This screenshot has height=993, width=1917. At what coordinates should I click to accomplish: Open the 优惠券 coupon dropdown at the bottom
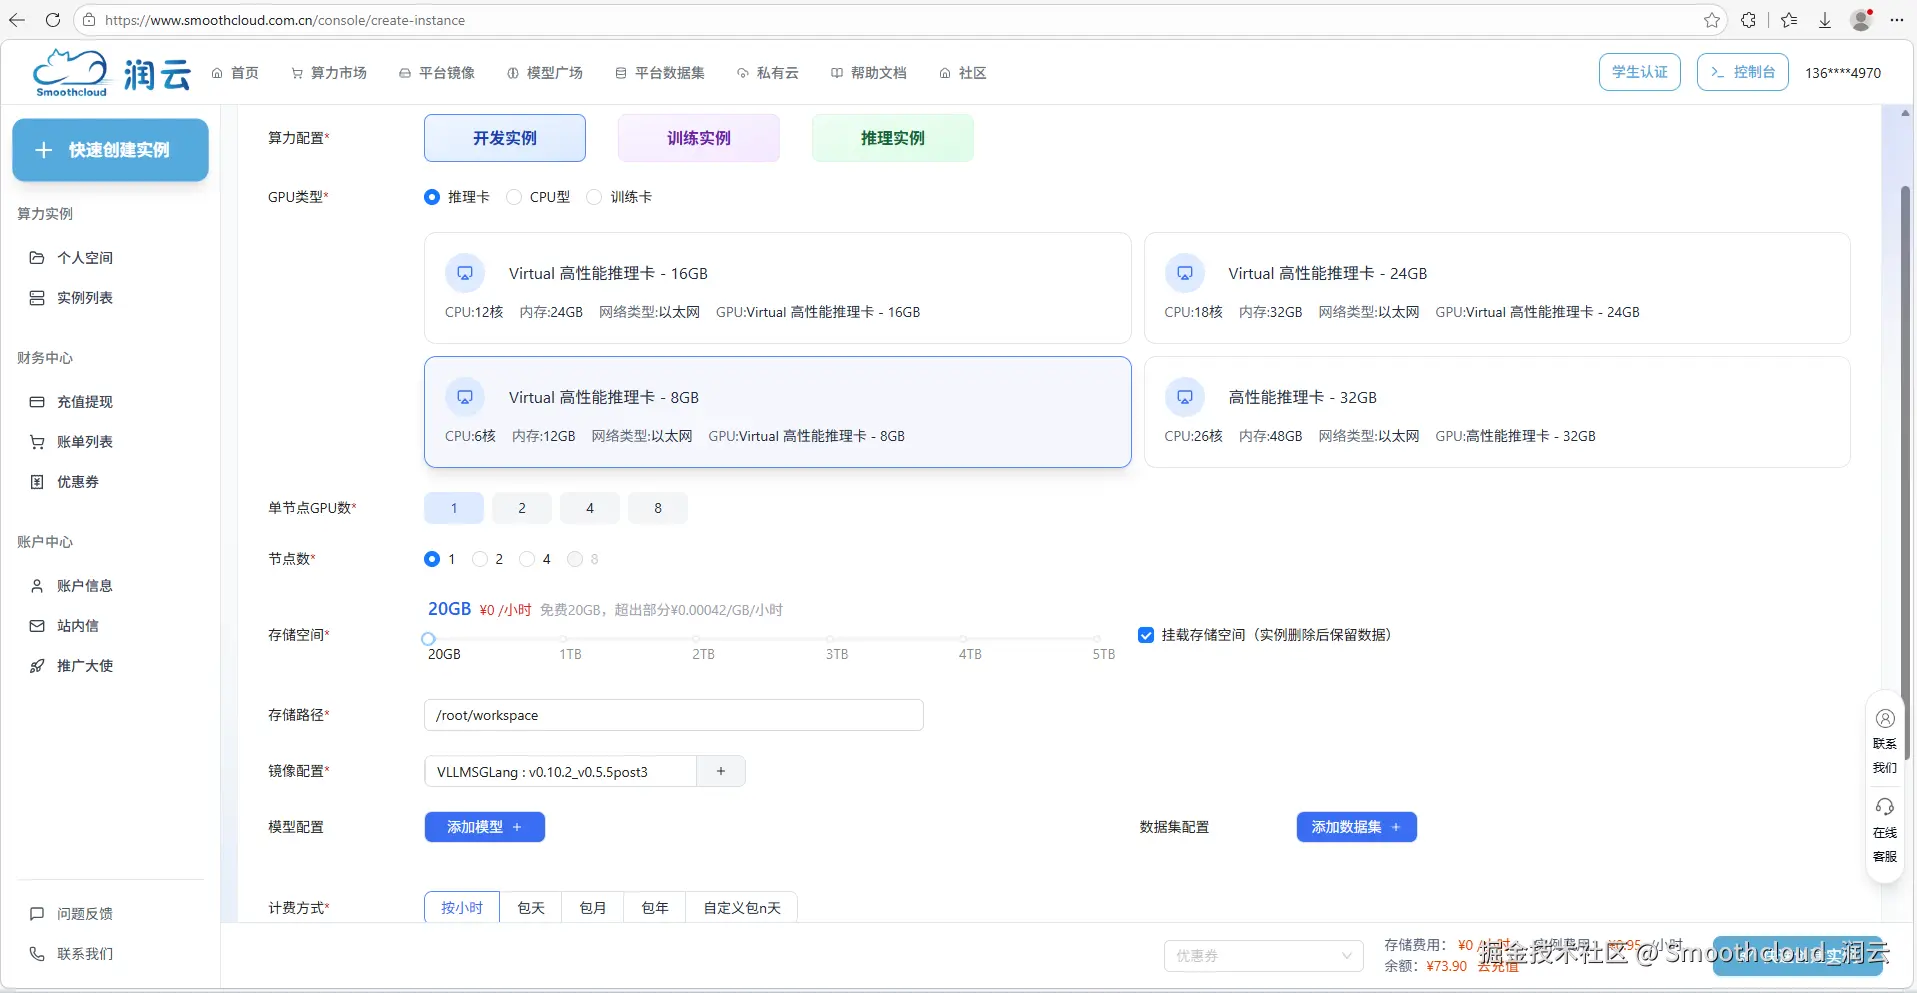(x=1264, y=956)
